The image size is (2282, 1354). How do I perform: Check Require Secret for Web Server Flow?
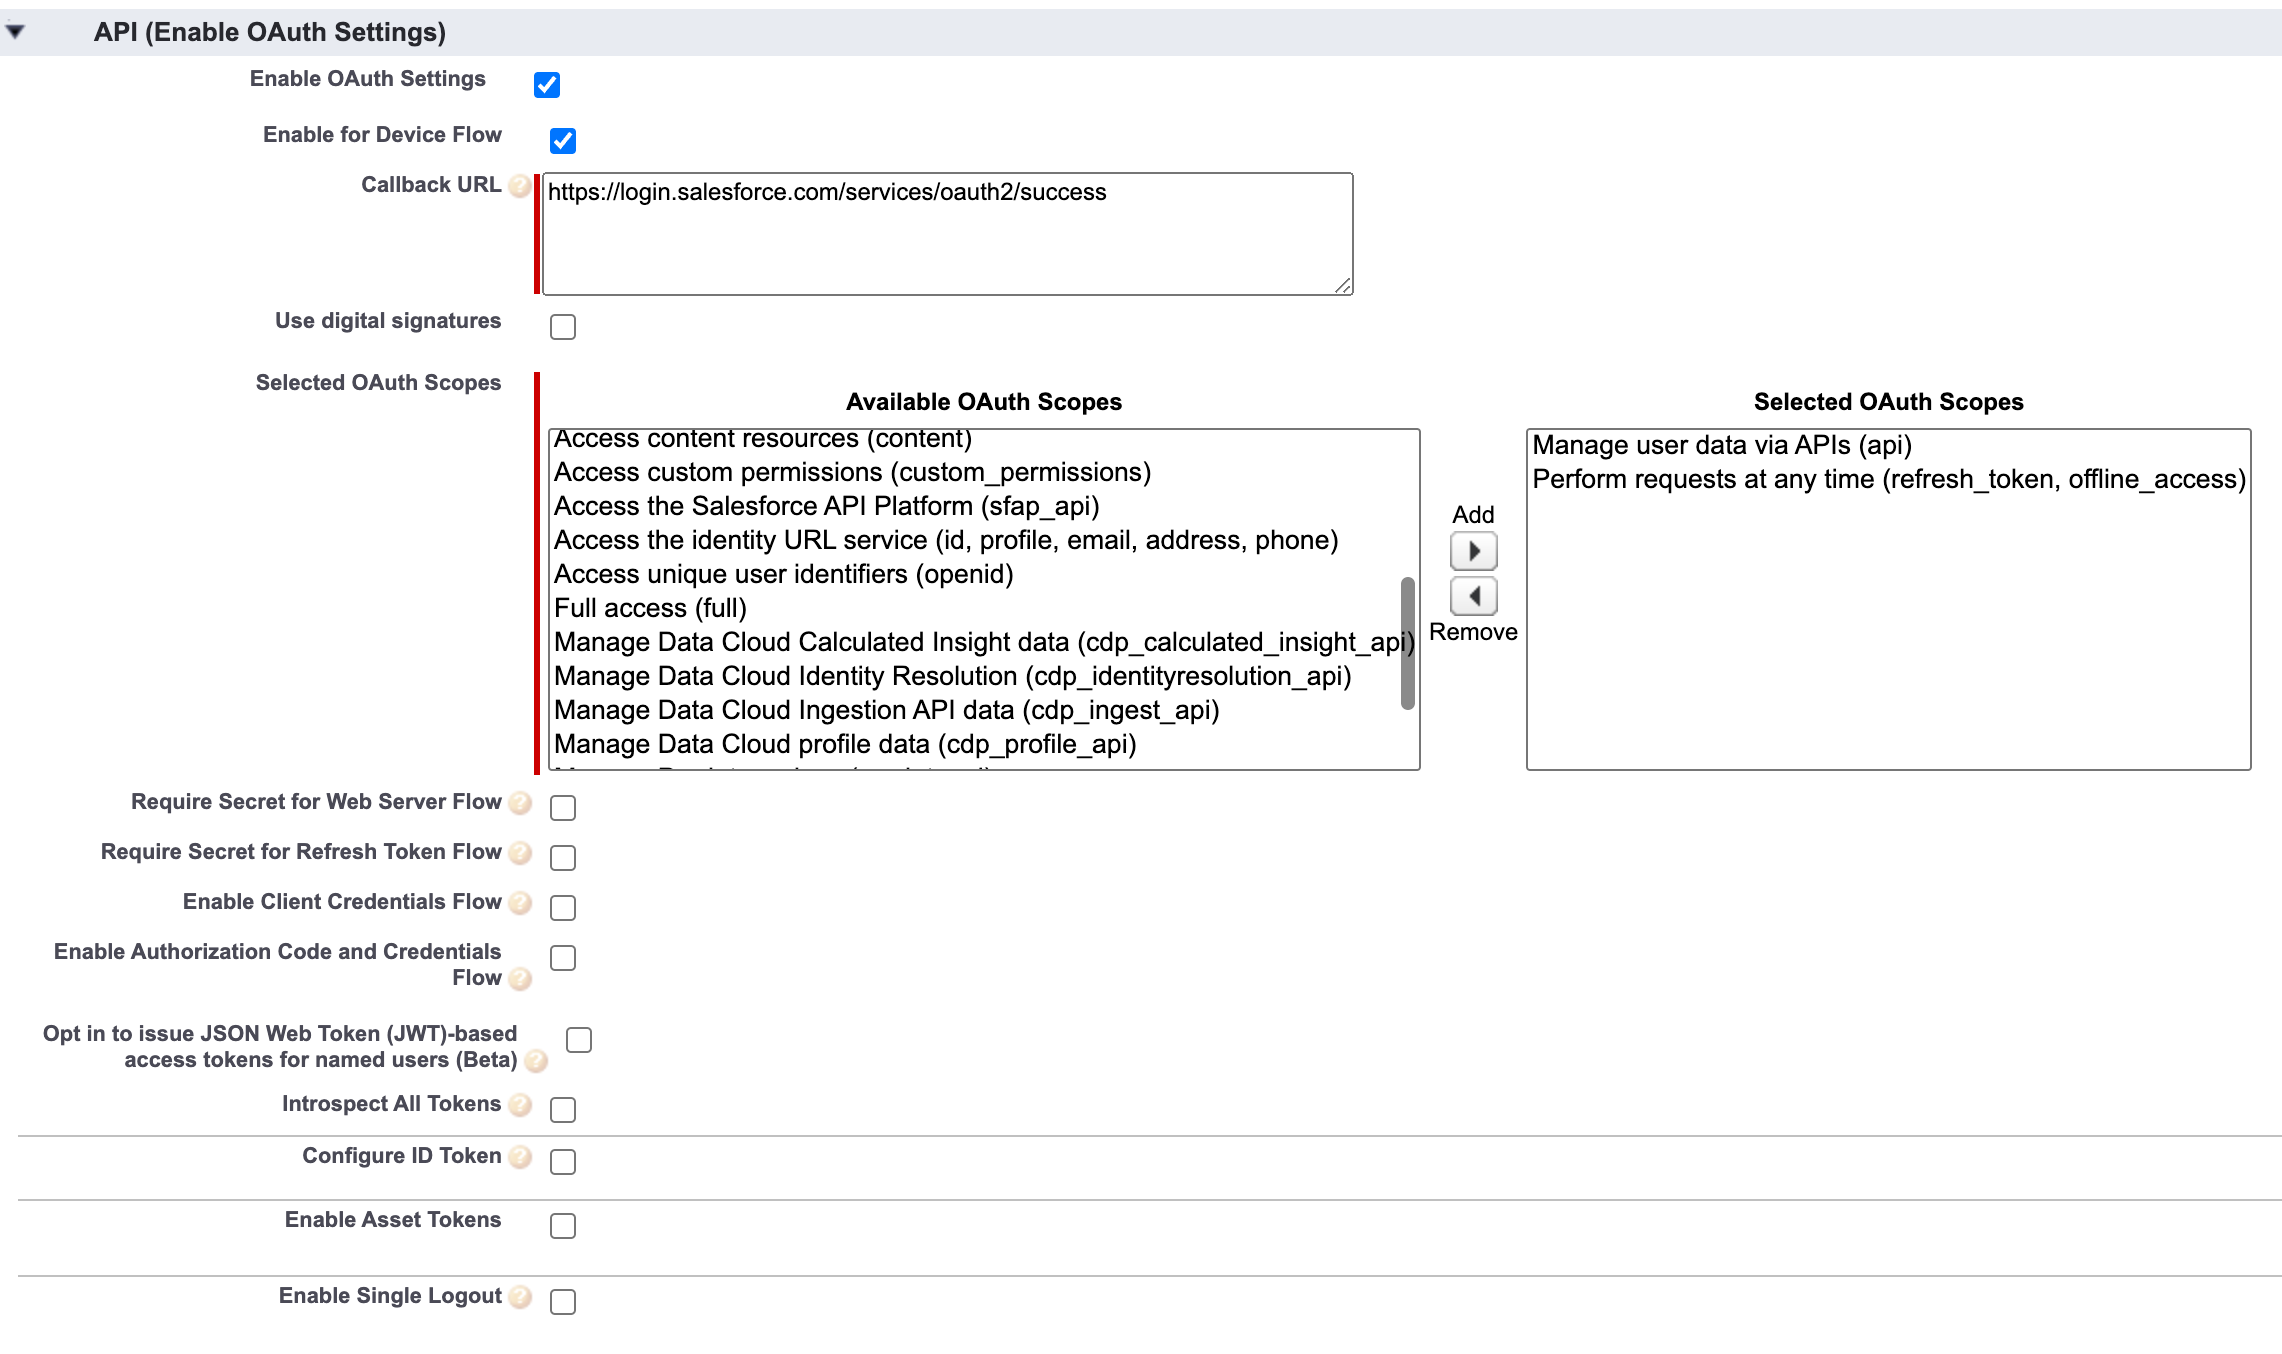(x=563, y=808)
